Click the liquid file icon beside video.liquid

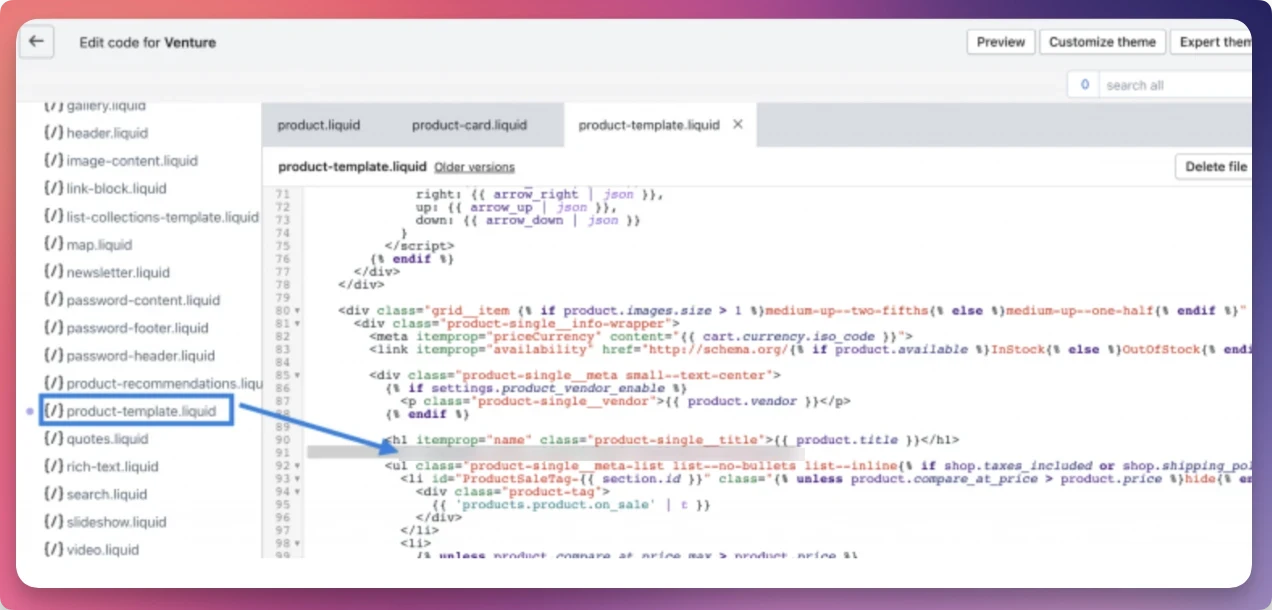[x=54, y=550]
